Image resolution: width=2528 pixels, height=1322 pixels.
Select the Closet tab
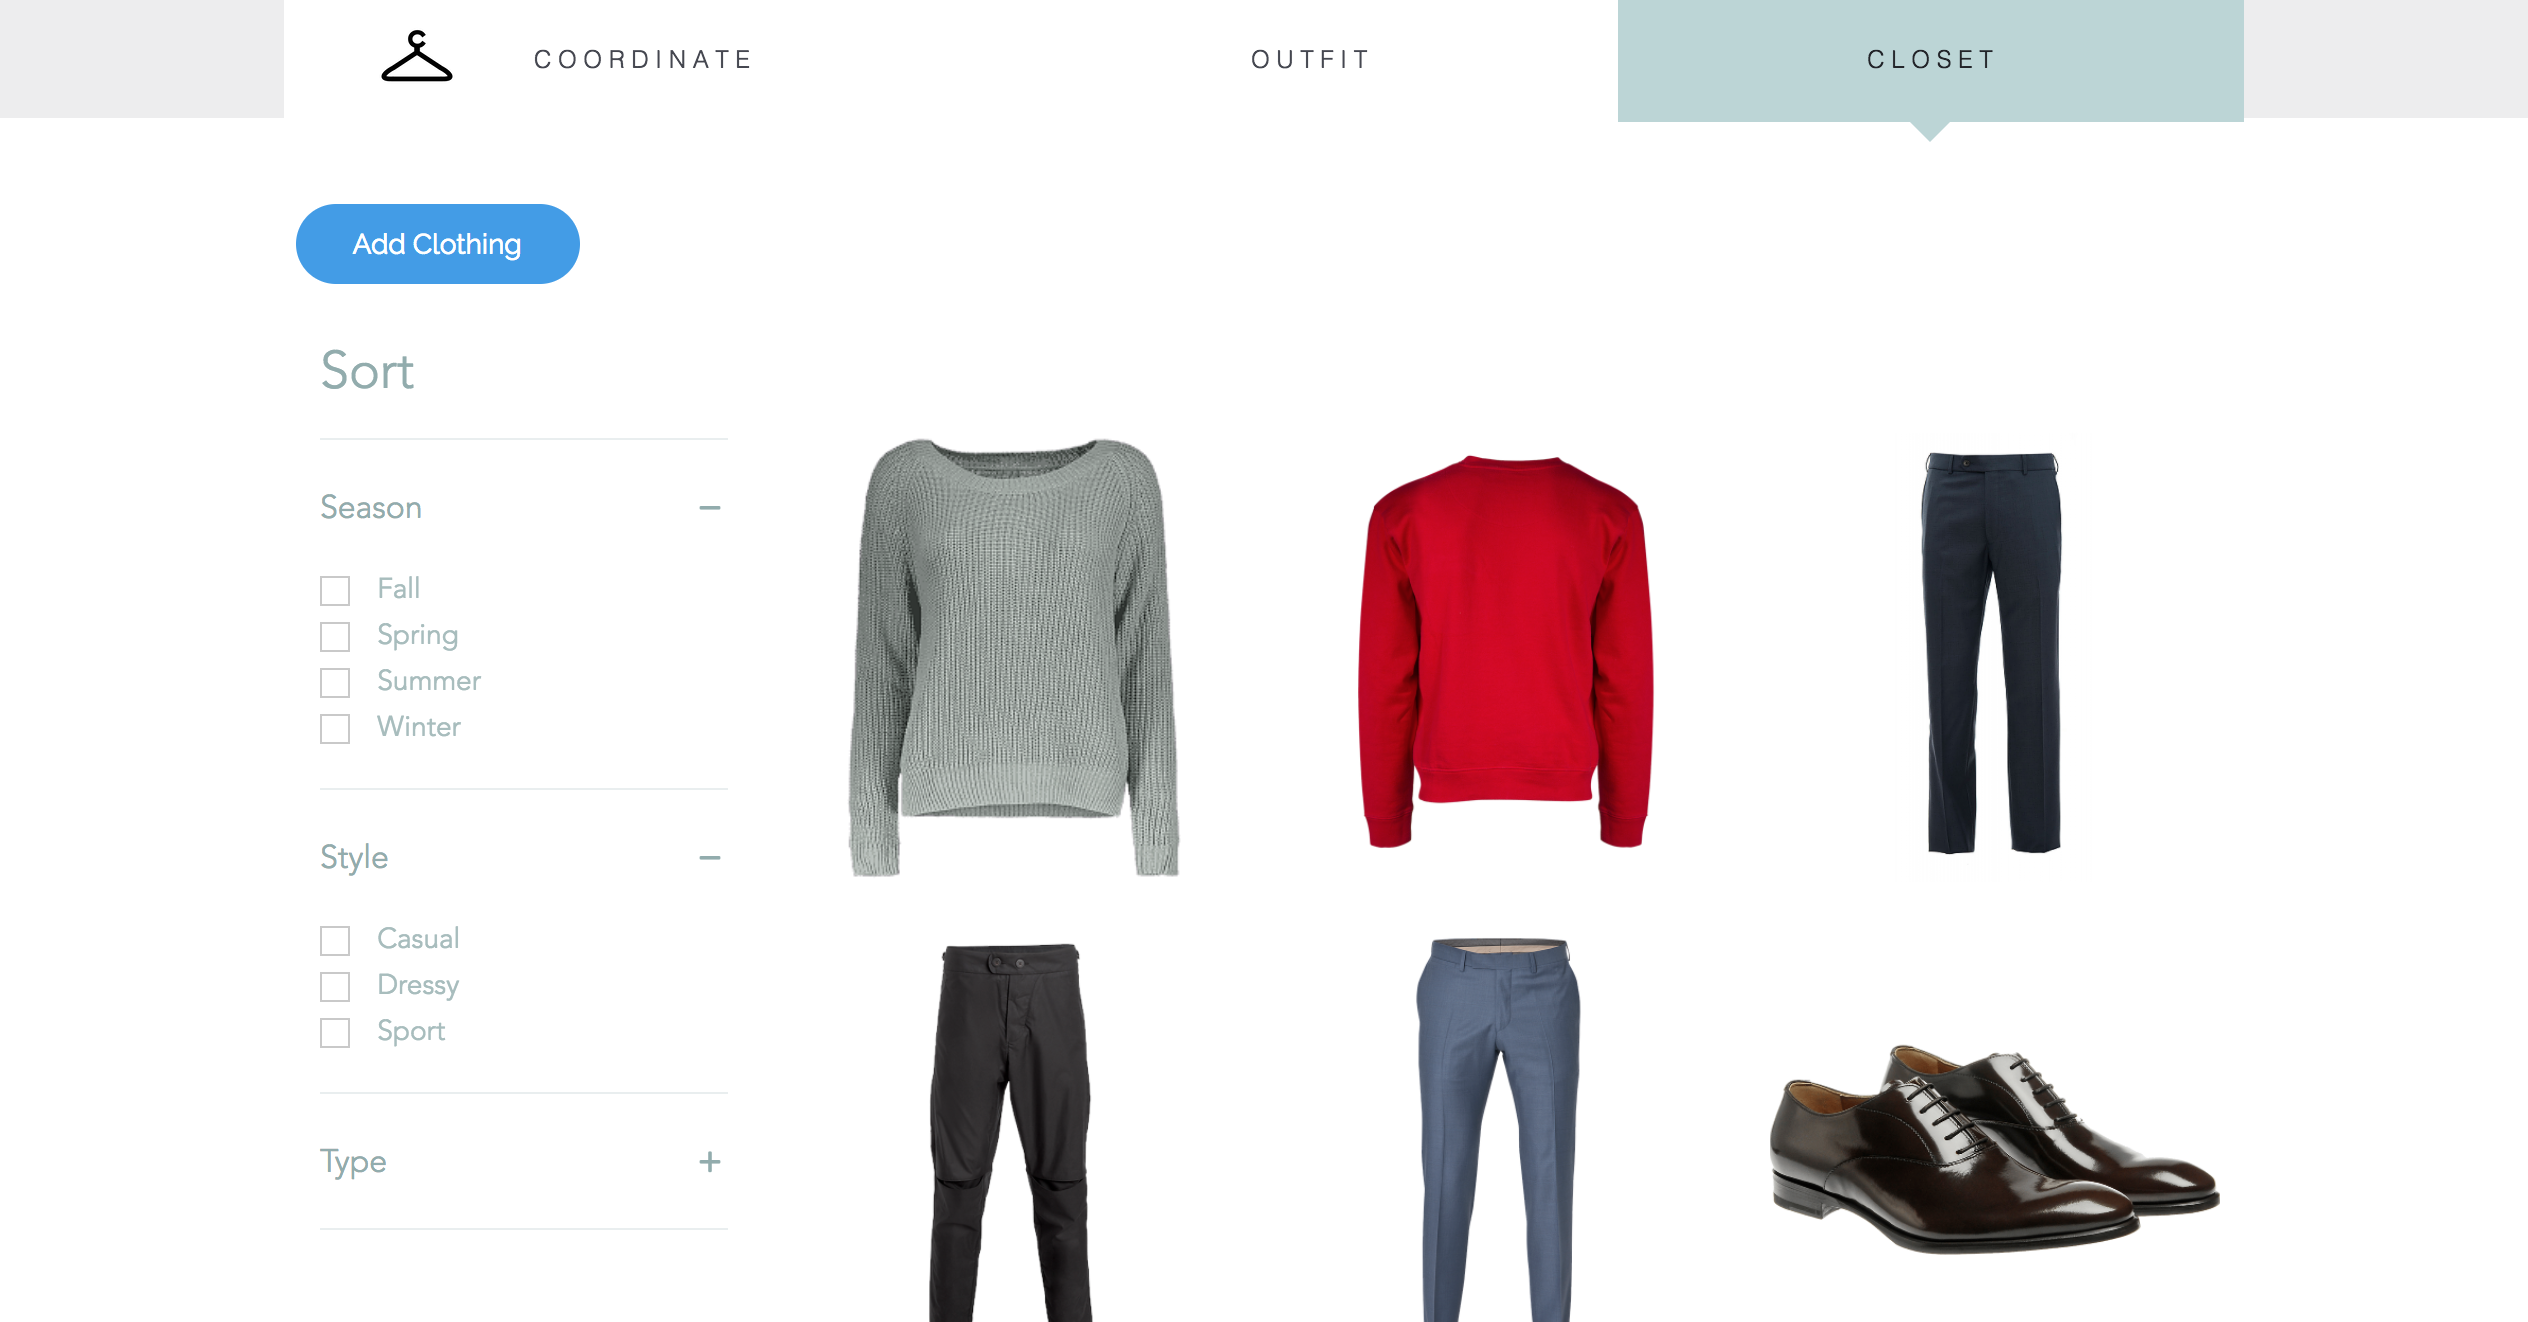[1931, 60]
